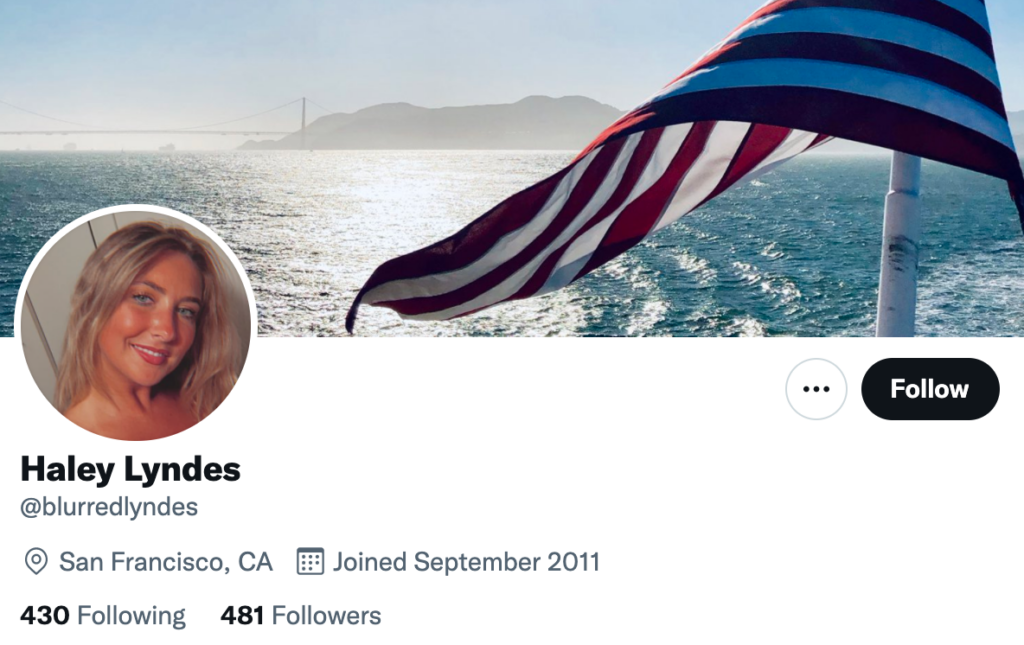Viewport: 1024px width, 645px height.
Task: Click the word Following
Action: pos(131,616)
